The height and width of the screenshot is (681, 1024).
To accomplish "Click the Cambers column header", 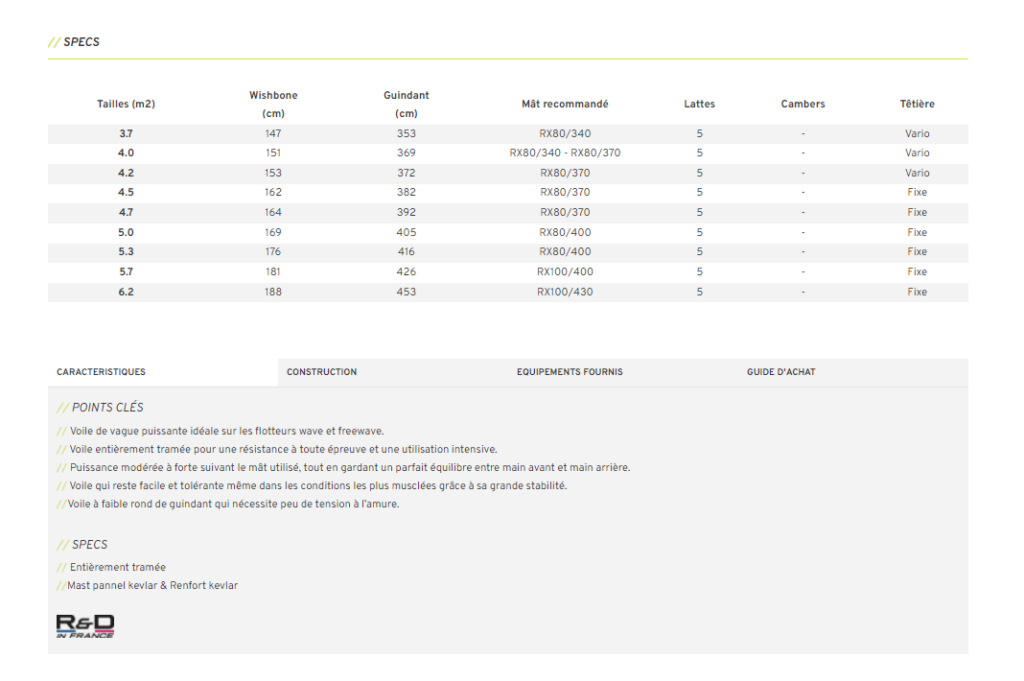I will (x=803, y=104).
